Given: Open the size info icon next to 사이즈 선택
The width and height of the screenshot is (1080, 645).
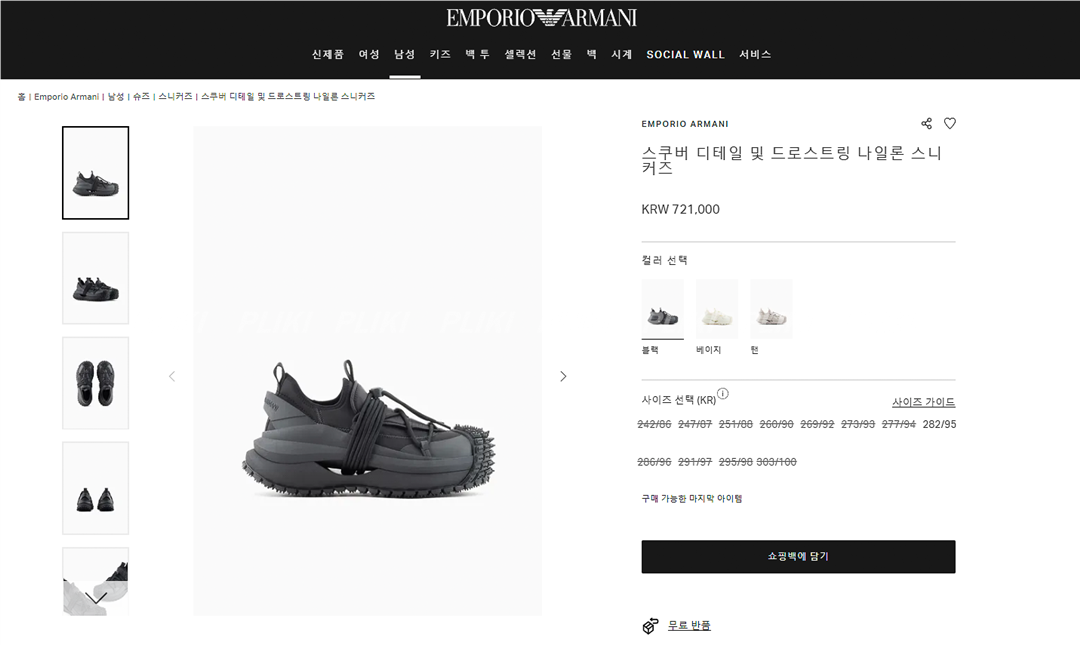Looking at the screenshot, I should (723, 394).
